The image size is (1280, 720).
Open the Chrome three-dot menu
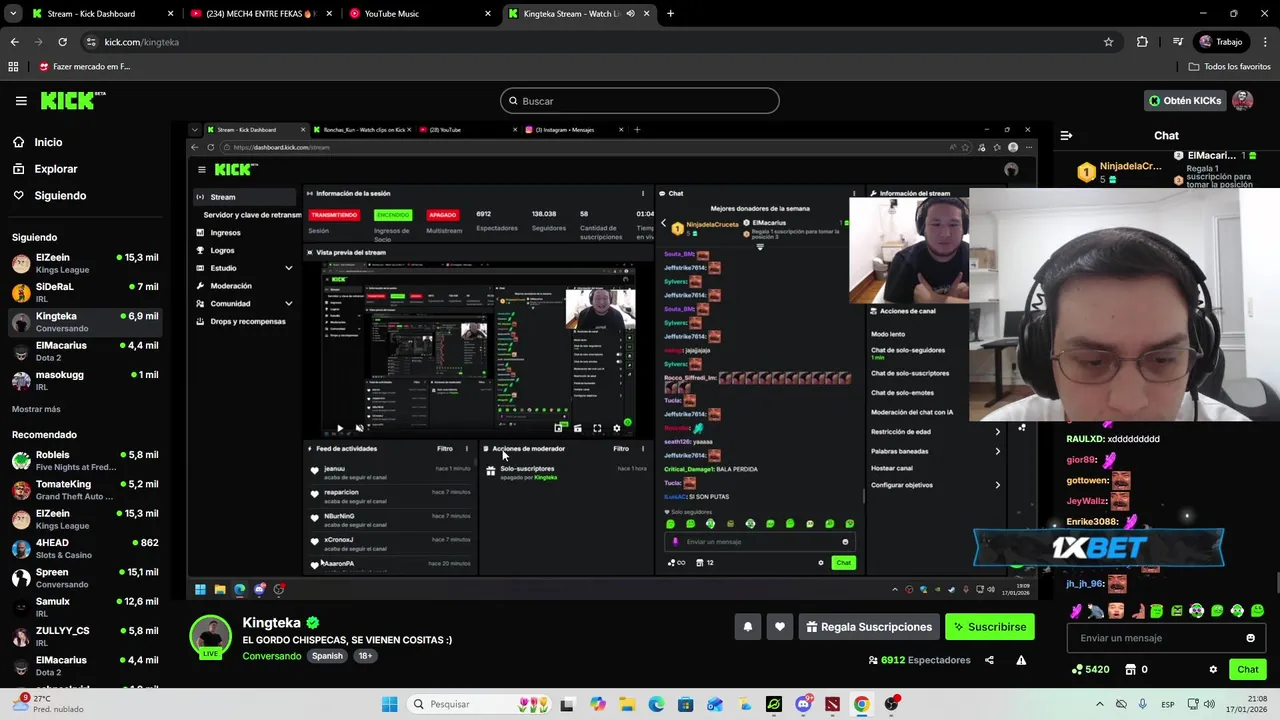point(1266,42)
